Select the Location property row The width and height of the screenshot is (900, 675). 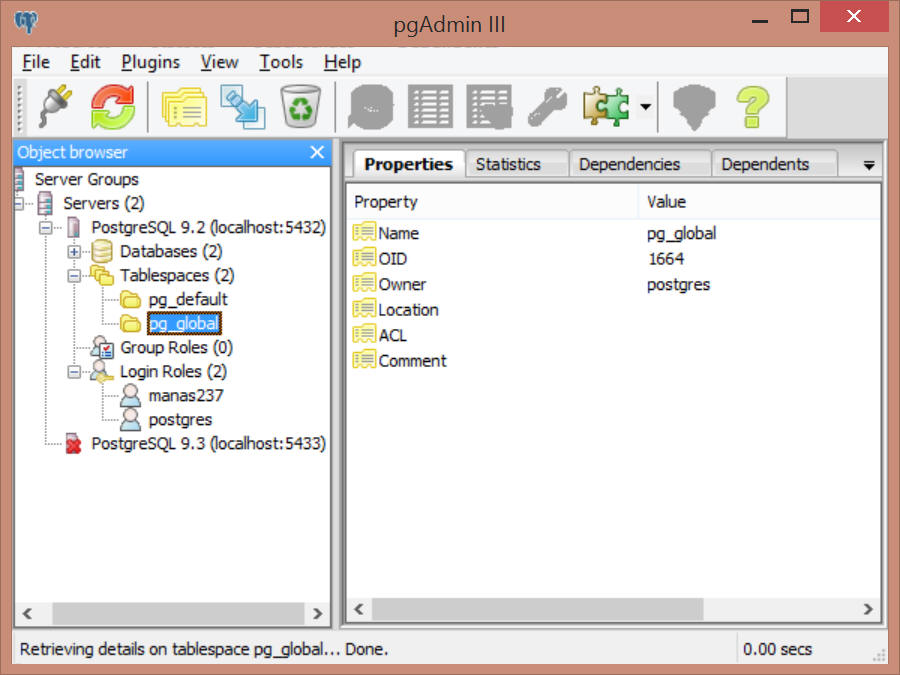point(613,309)
